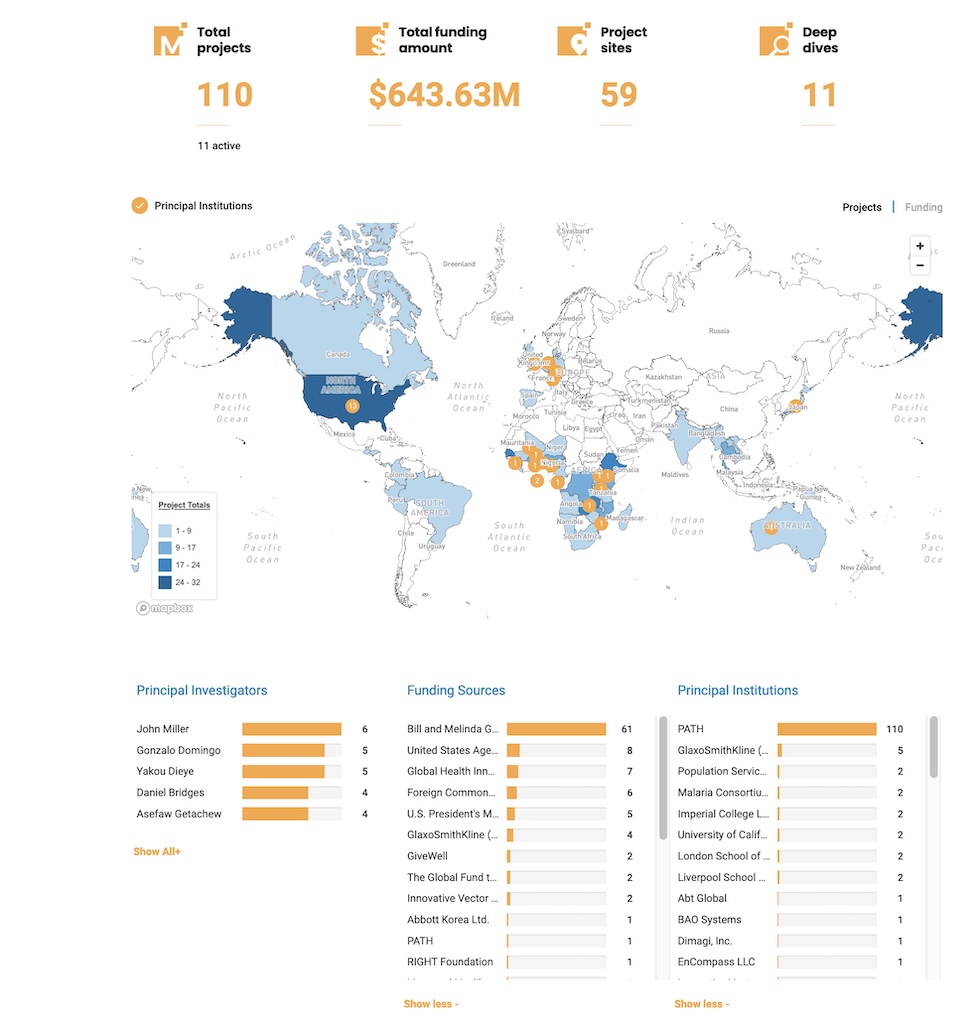This screenshot has height=1026, width=980.
Task: Toggle the Principal Institutions checkbox
Action: point(139,205)
